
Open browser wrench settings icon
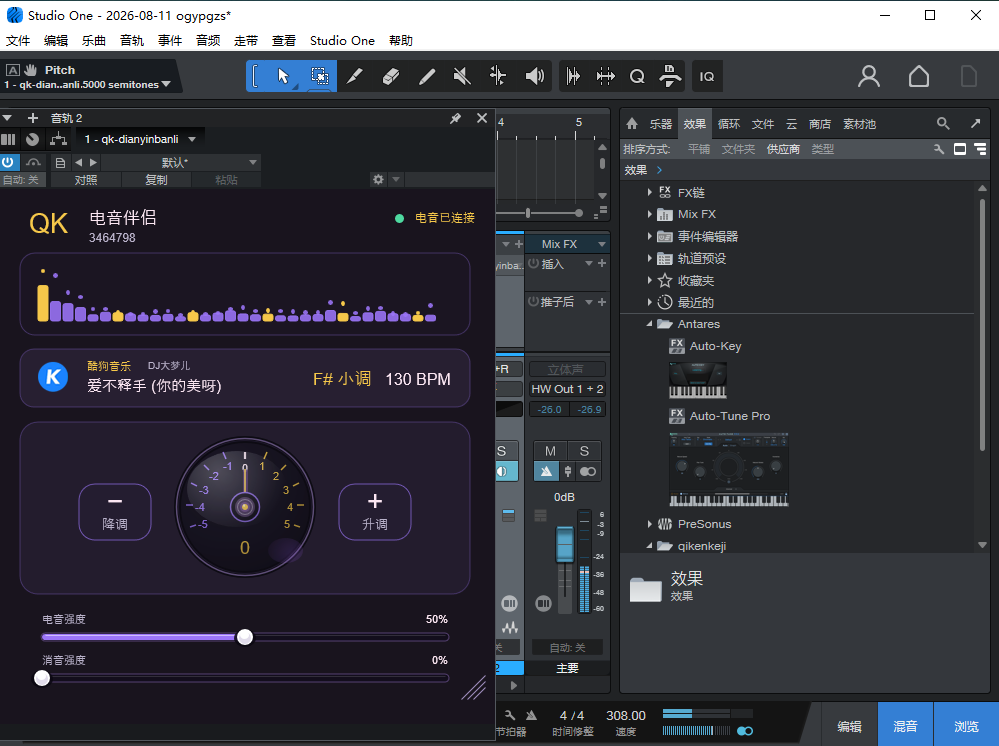[938, 149]
